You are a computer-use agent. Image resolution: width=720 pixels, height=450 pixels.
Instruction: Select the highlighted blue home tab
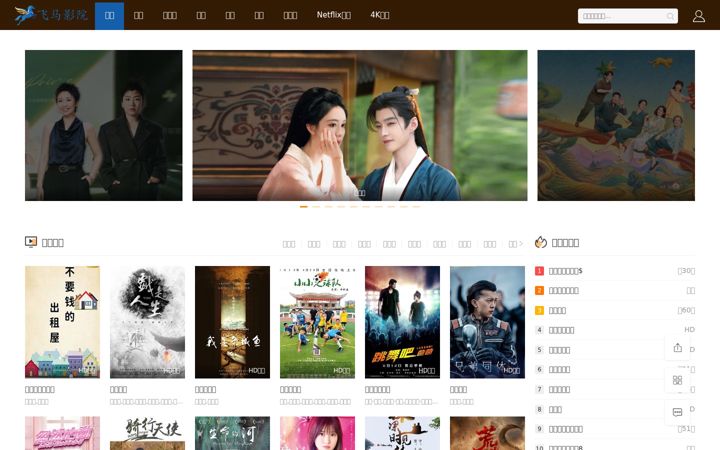tap(109, 16)
